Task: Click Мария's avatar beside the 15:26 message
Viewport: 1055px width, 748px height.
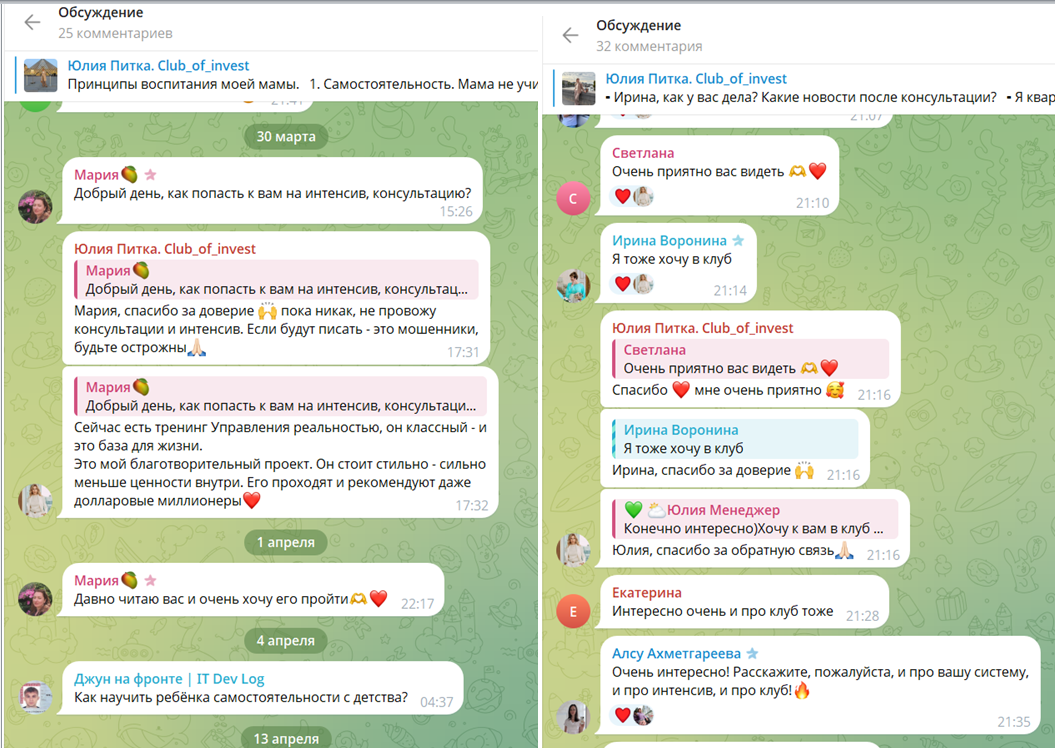Action: point(35,207)
